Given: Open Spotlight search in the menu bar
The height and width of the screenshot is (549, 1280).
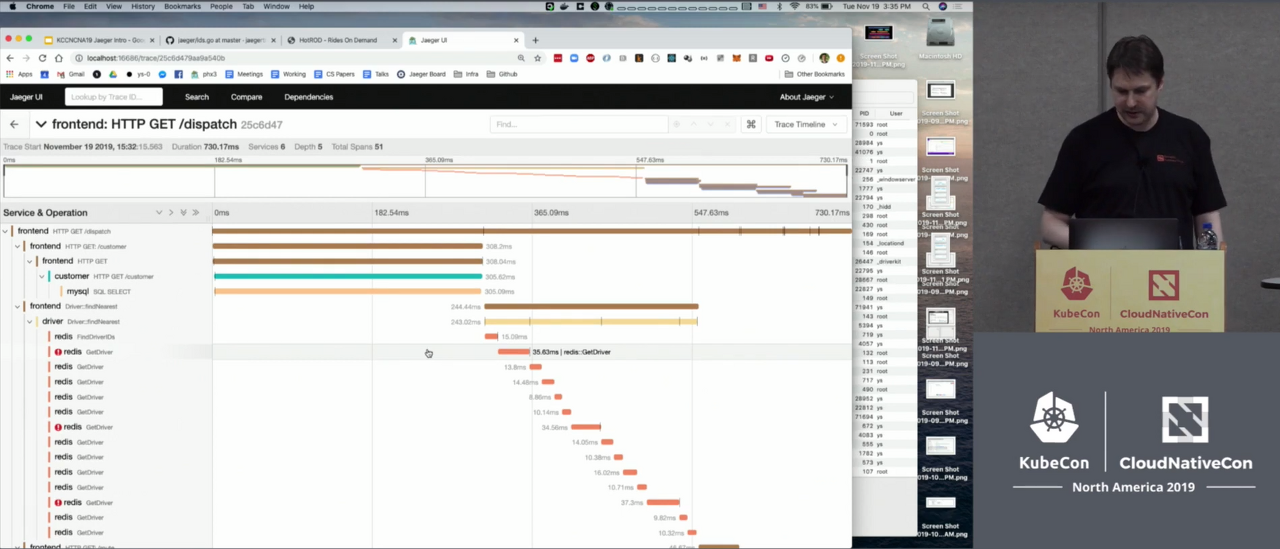Looking at the screenshot, I should (x=927, y=6).
